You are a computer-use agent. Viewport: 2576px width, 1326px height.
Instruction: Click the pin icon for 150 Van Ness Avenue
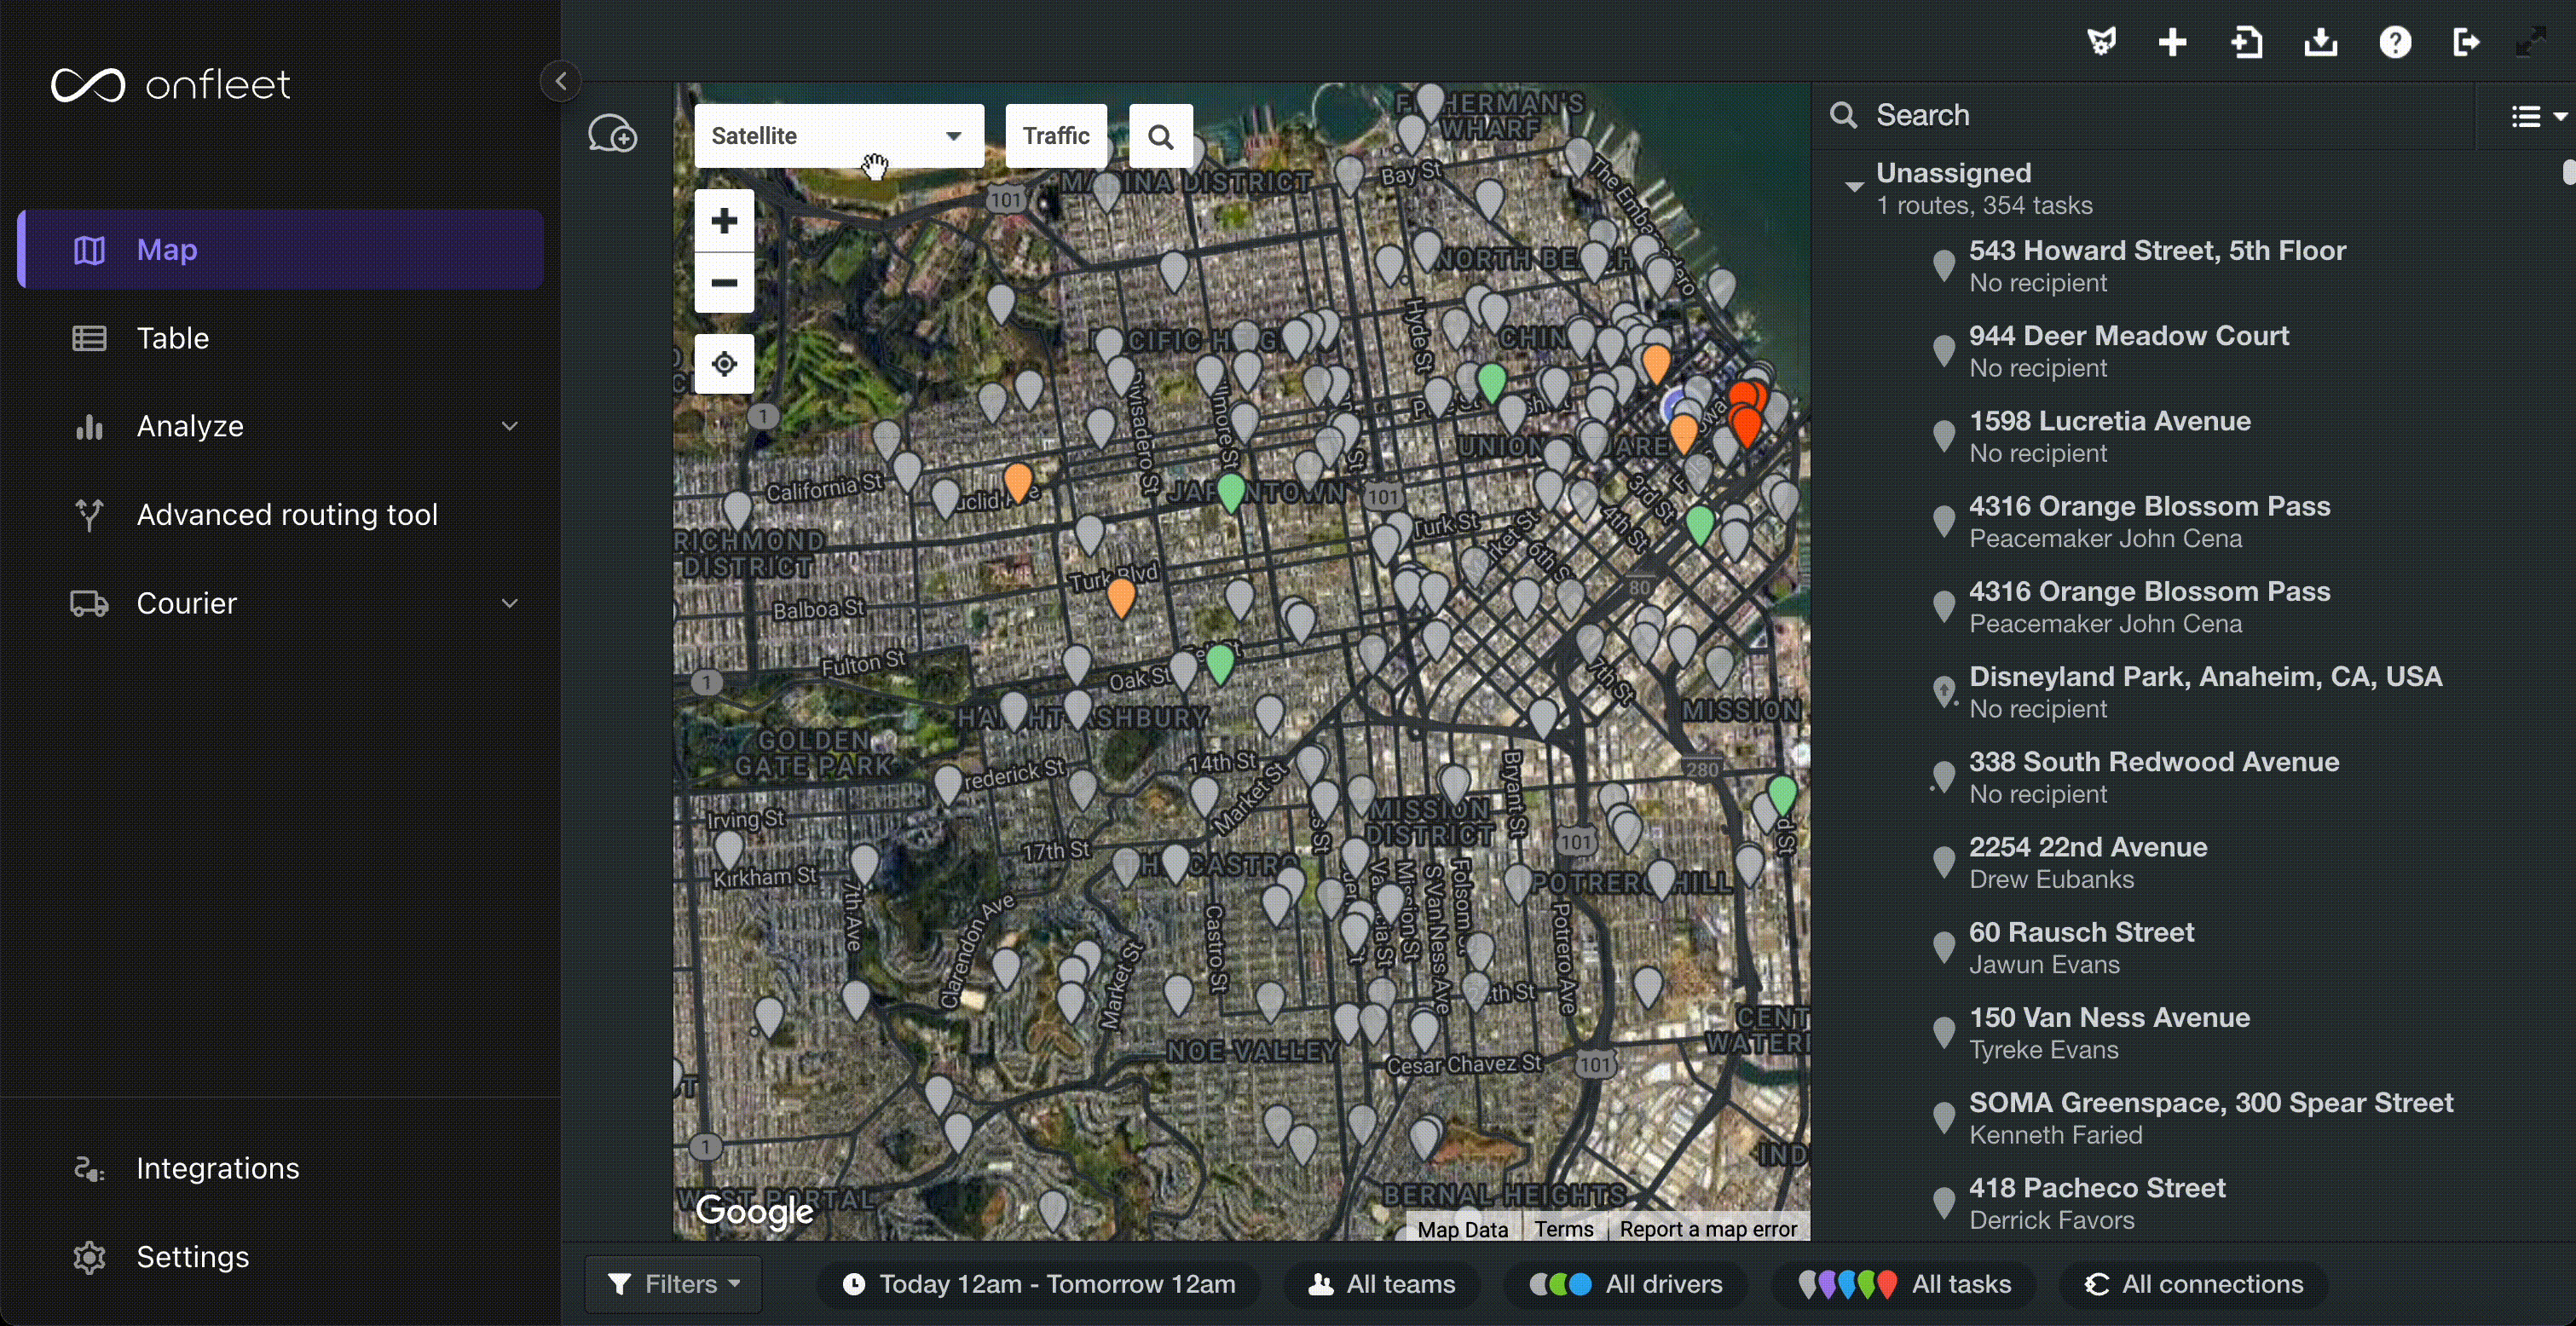coord(1943,1032)
